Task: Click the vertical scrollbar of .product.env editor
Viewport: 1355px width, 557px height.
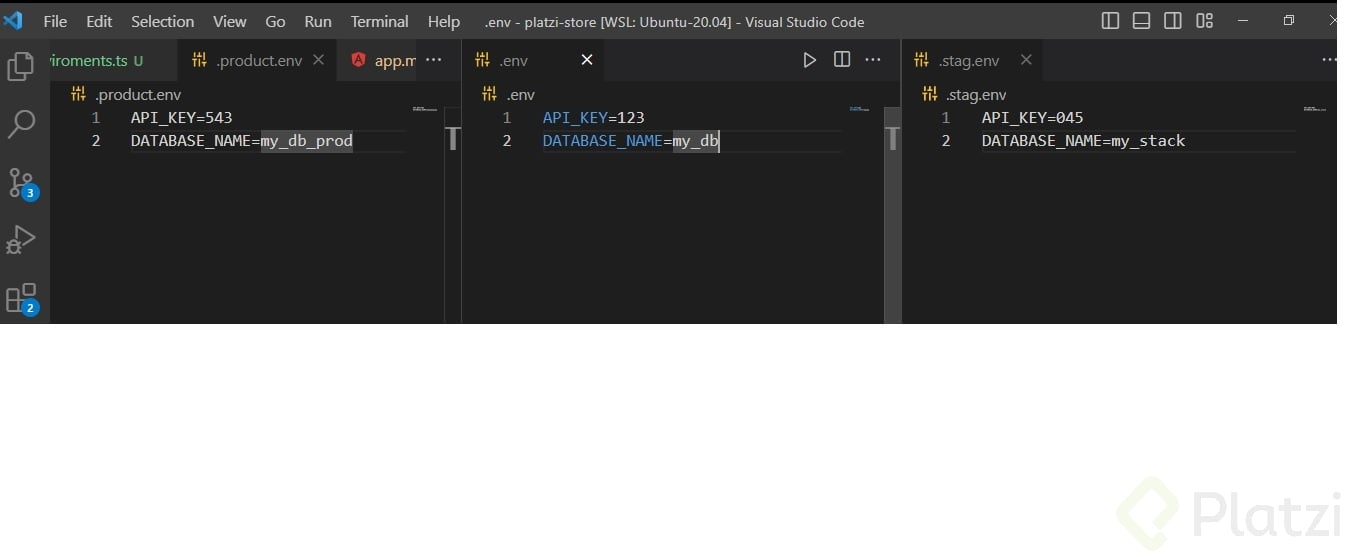Action: pyautogui.click(x=452, y=214)
